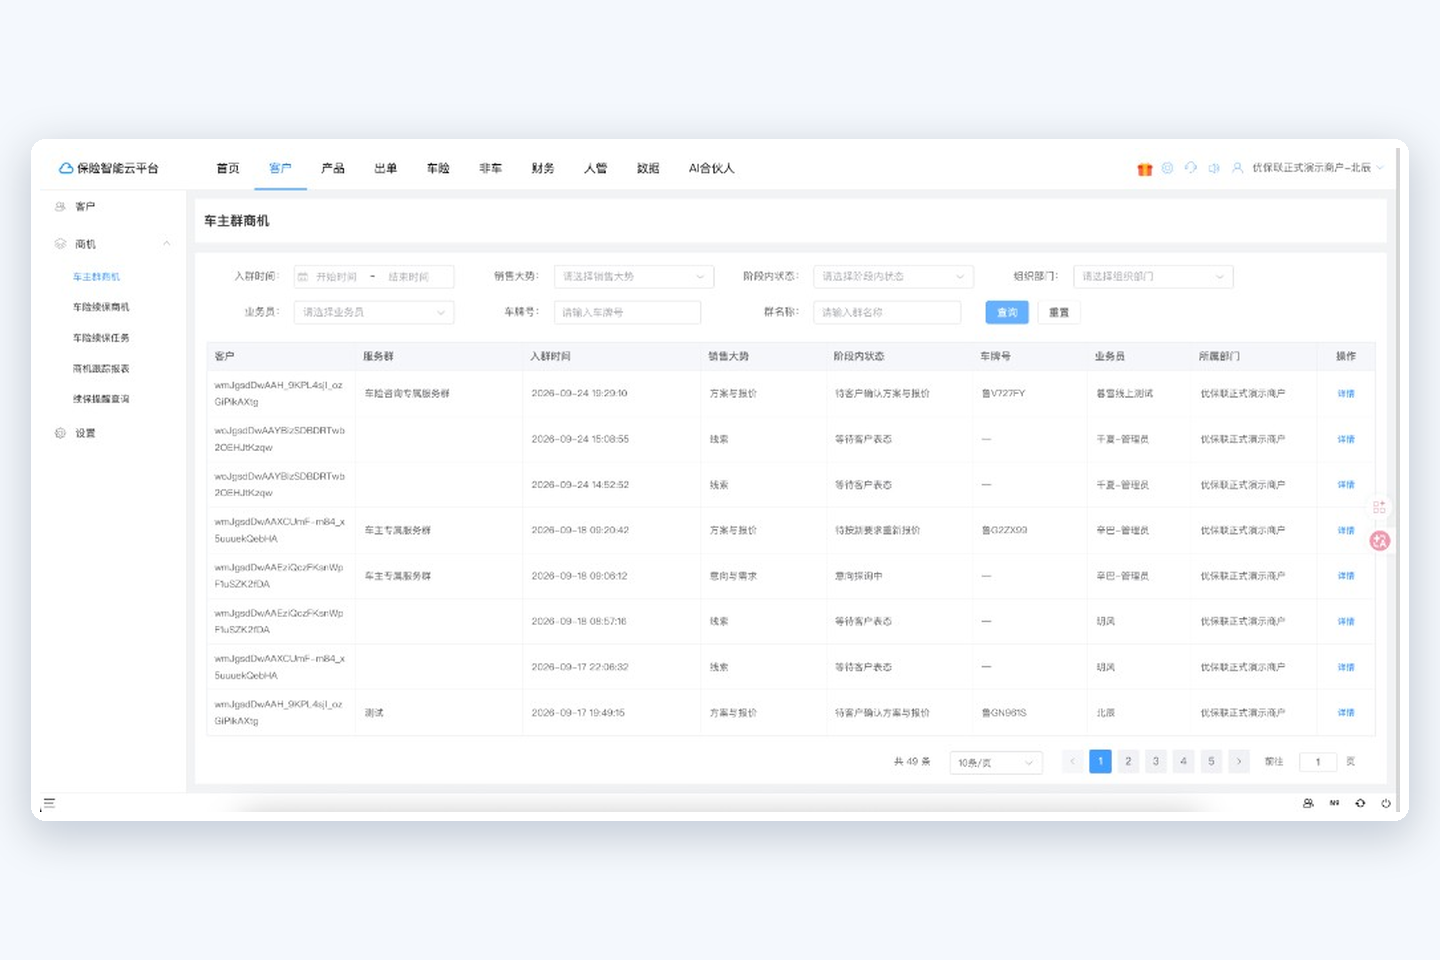Open the gear settings icon in header
Screen dimensions: 1440x960
tap(1167, 168)
